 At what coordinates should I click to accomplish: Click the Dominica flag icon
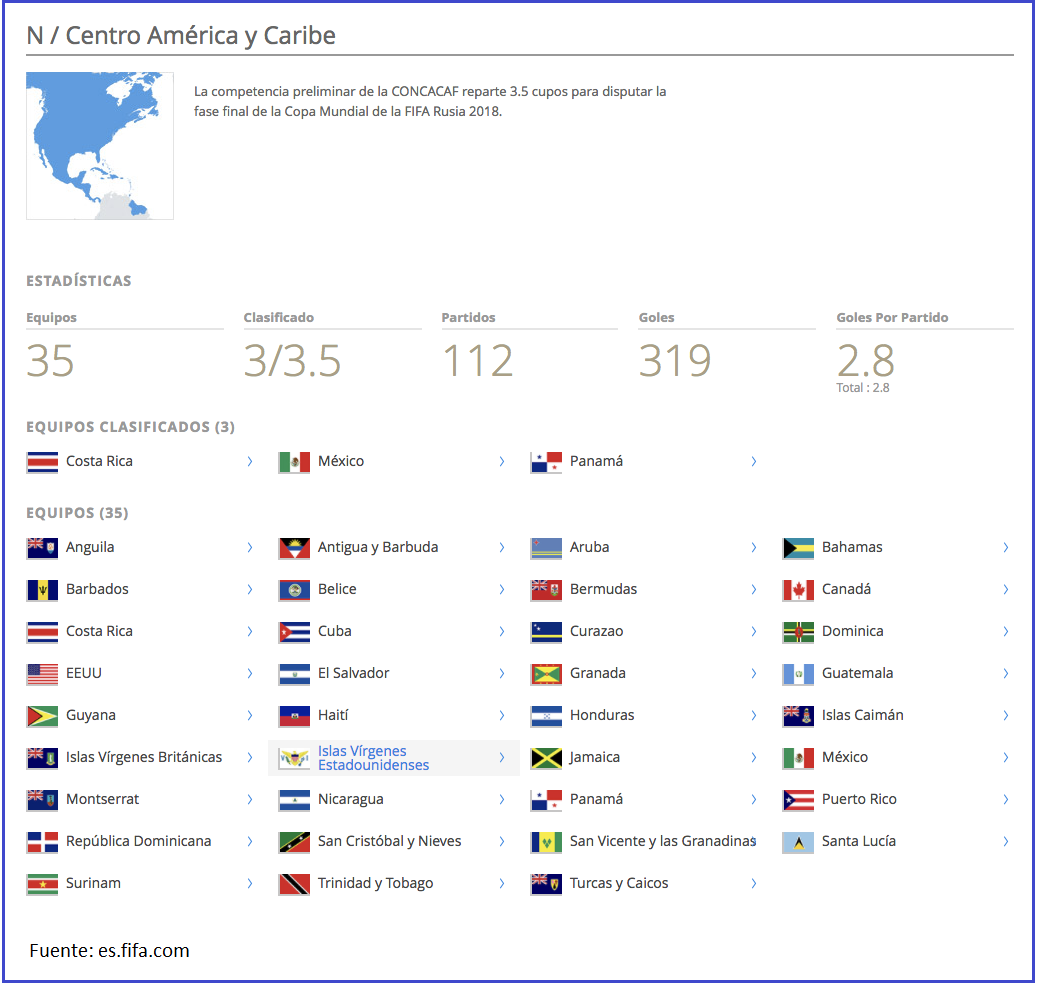(798, 632)
